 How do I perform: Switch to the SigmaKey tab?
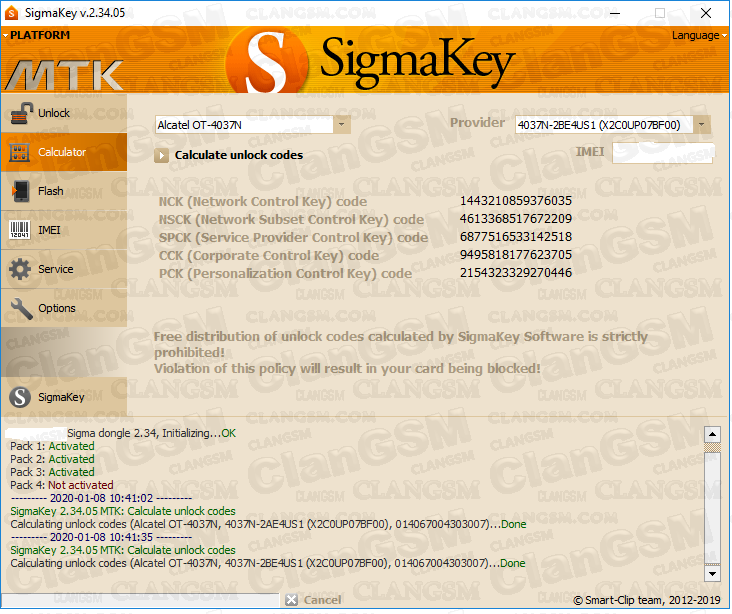[64, 397]
